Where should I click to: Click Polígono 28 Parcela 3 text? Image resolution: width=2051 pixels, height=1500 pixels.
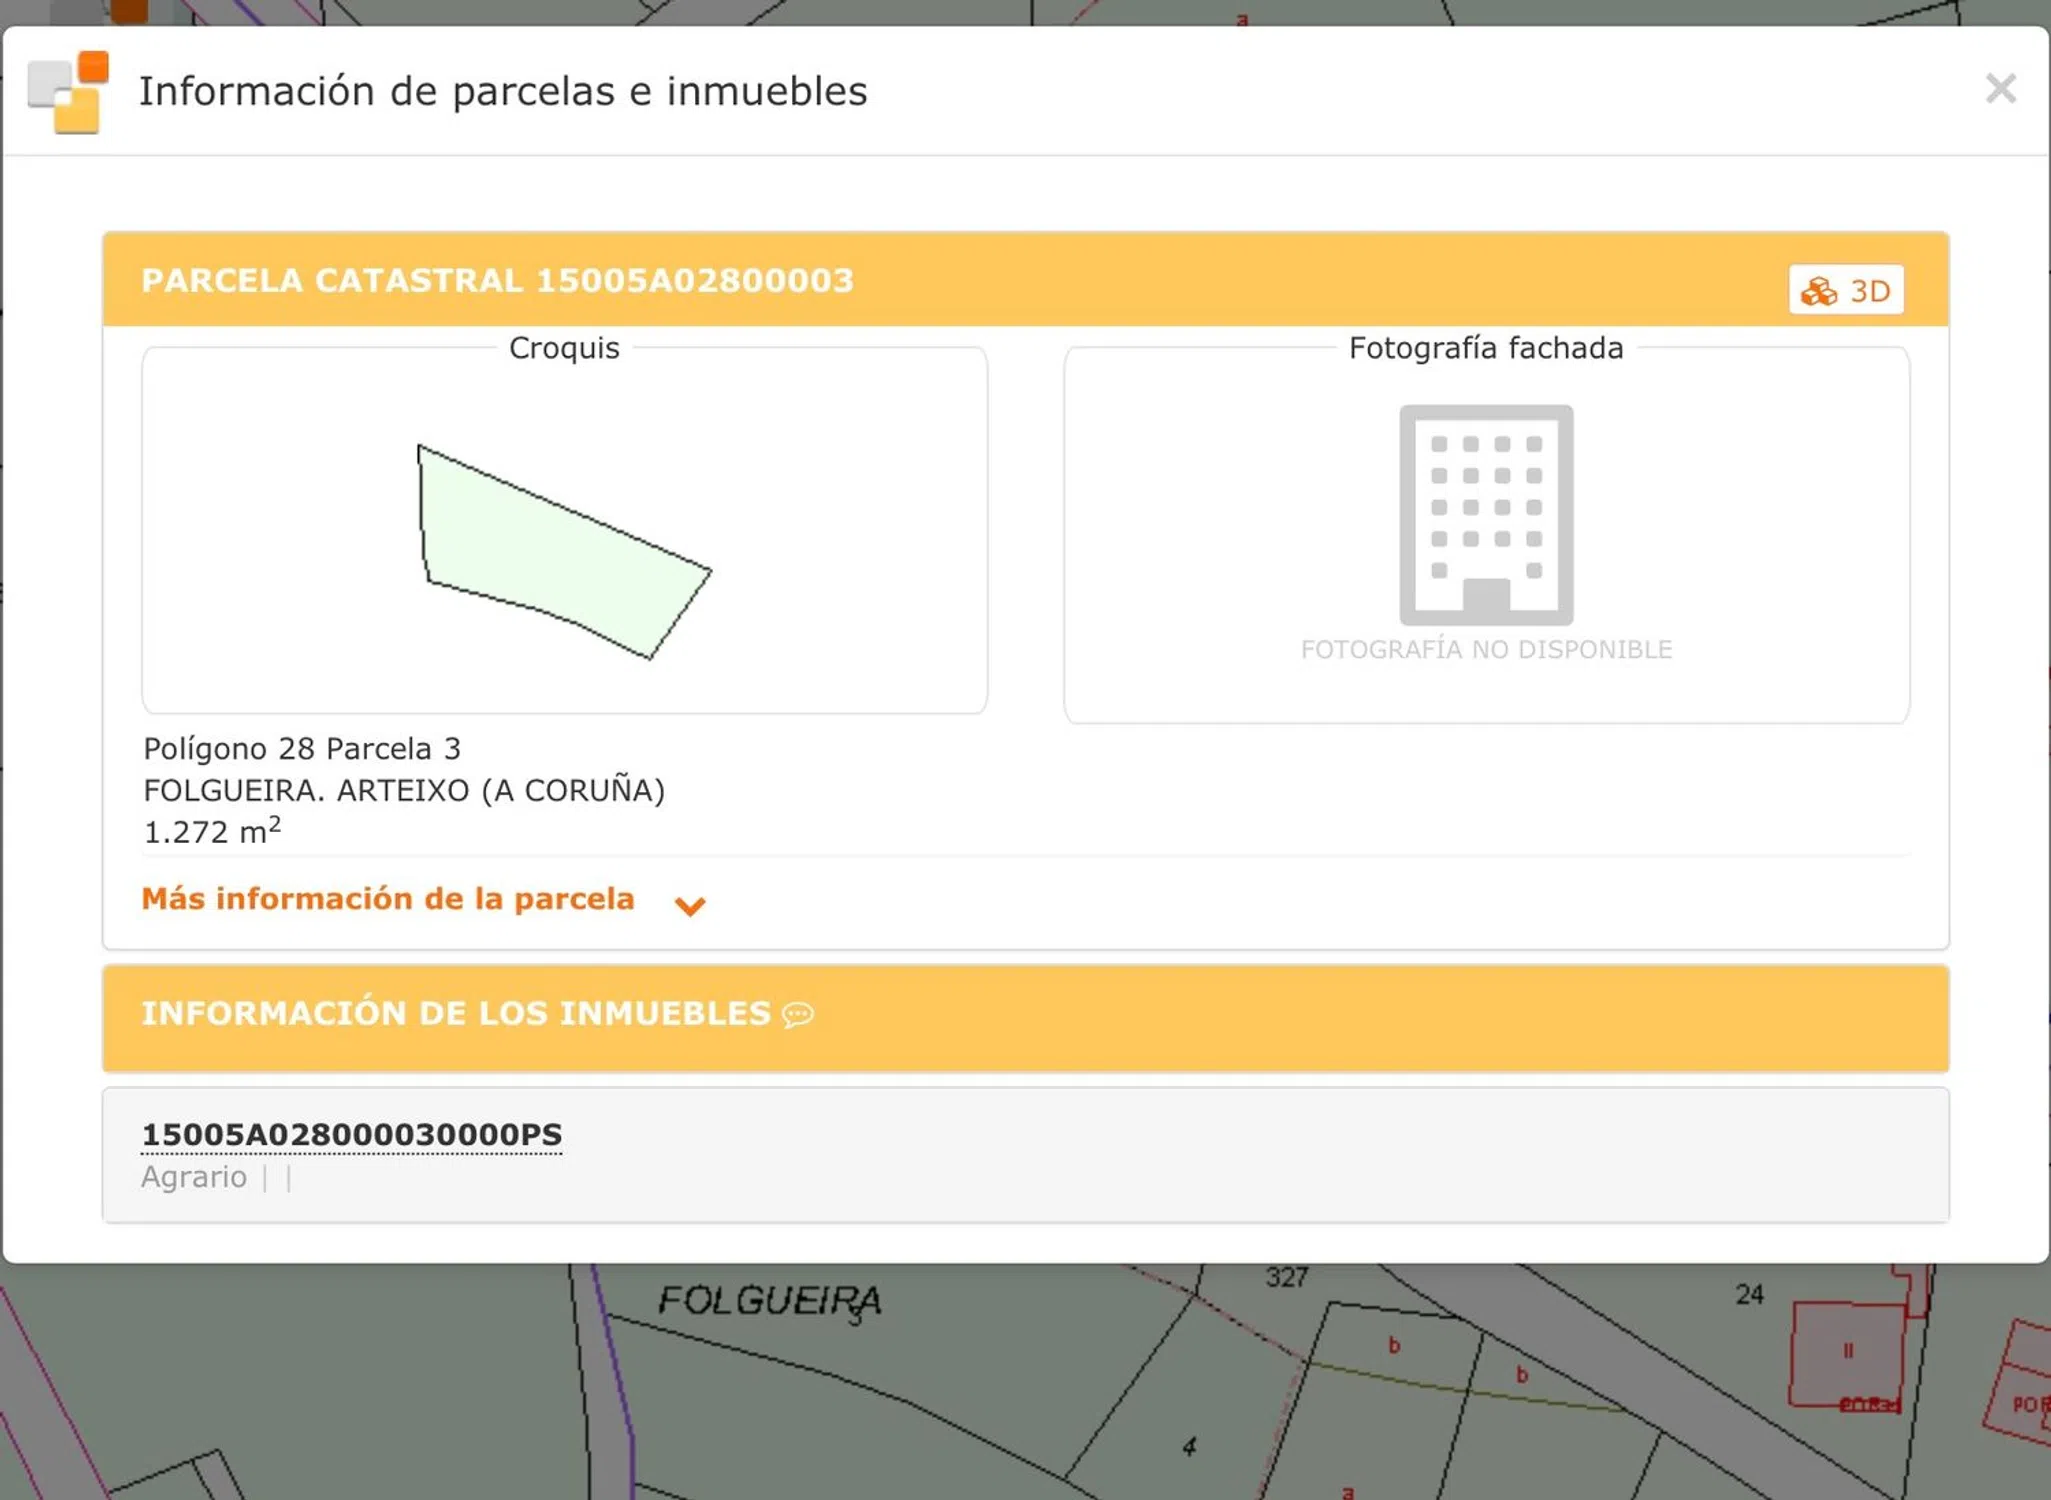coord(302,749)
